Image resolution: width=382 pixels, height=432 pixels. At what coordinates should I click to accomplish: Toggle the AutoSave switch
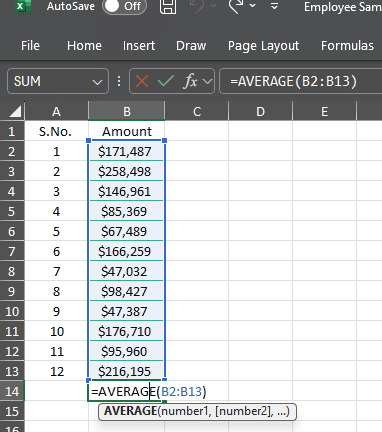124,6
